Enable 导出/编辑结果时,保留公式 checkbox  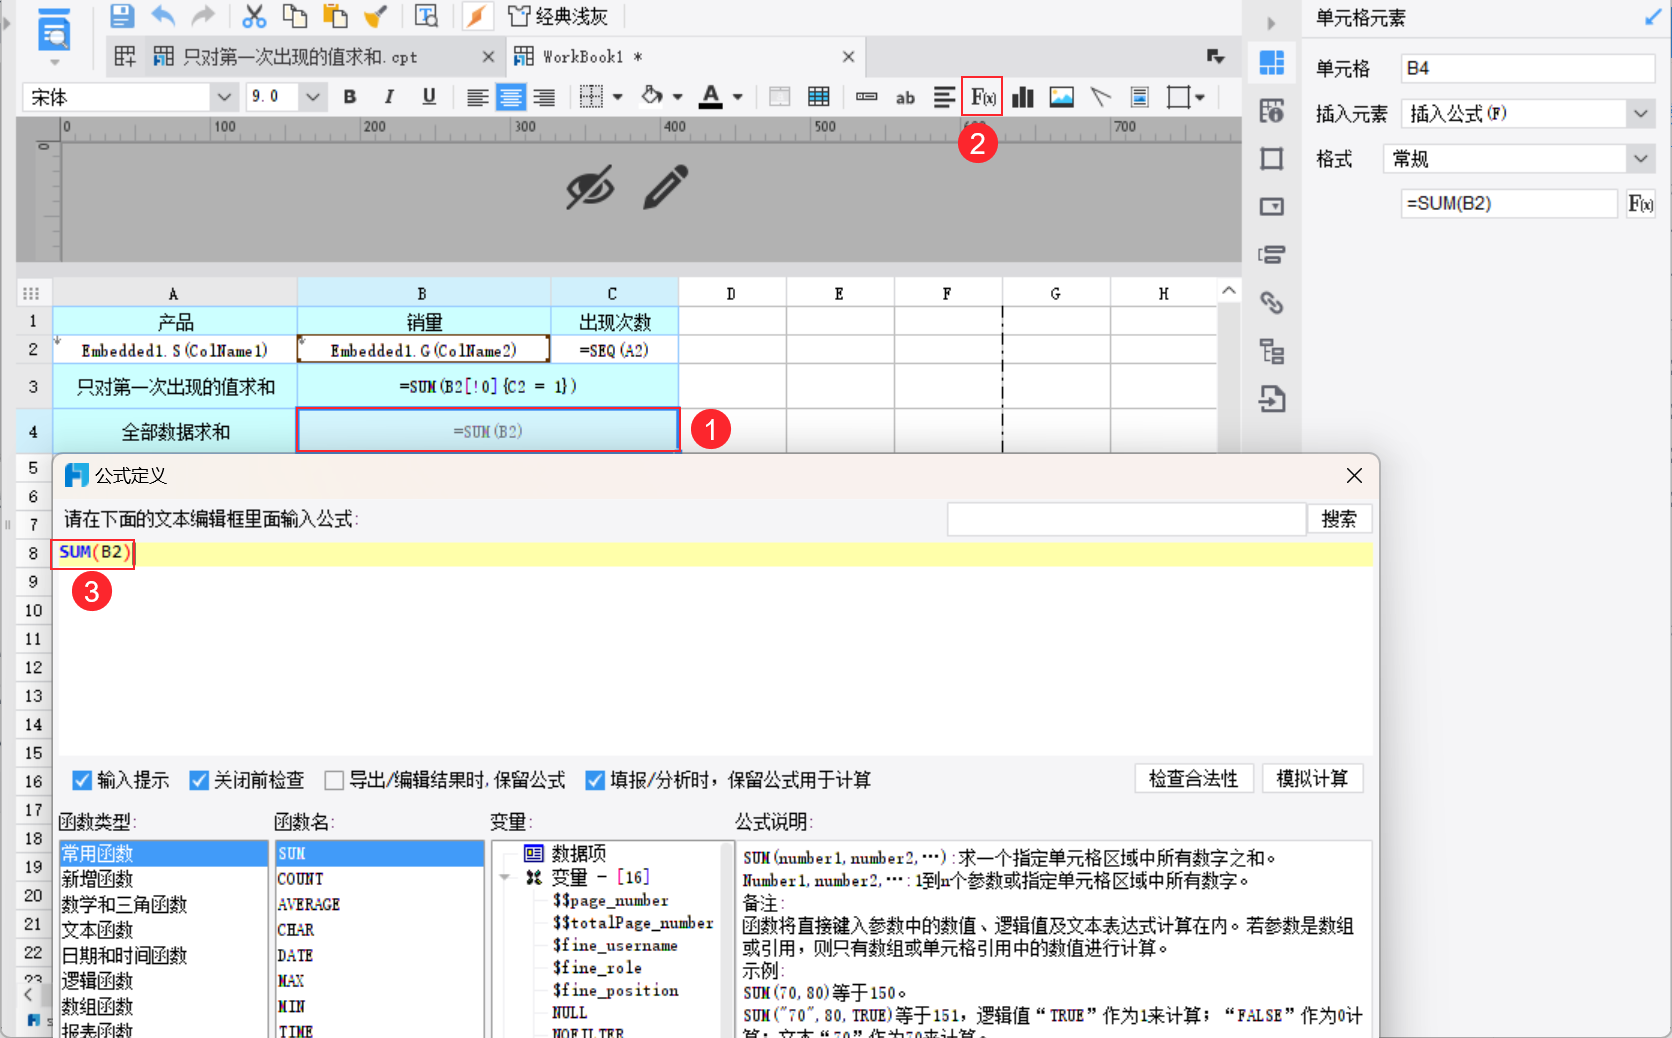(x=334, y=780)
